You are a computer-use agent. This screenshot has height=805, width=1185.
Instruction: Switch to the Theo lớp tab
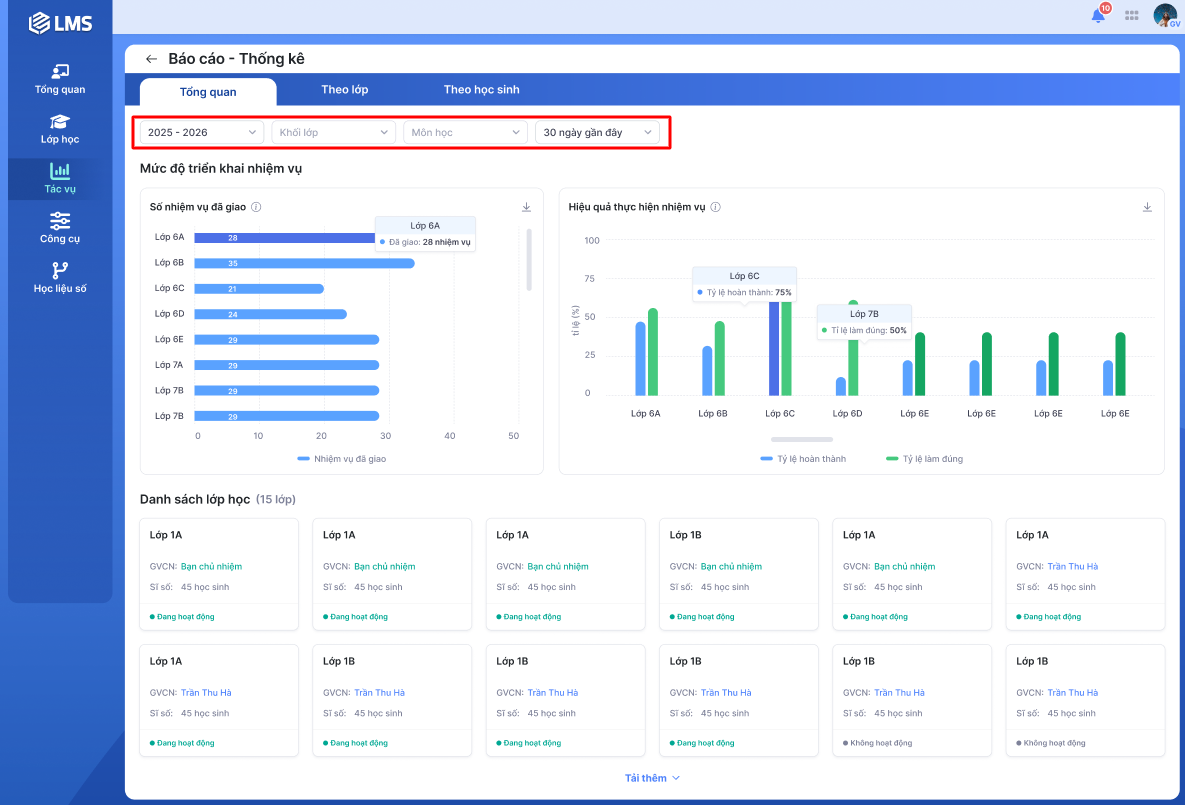(344, 90)
